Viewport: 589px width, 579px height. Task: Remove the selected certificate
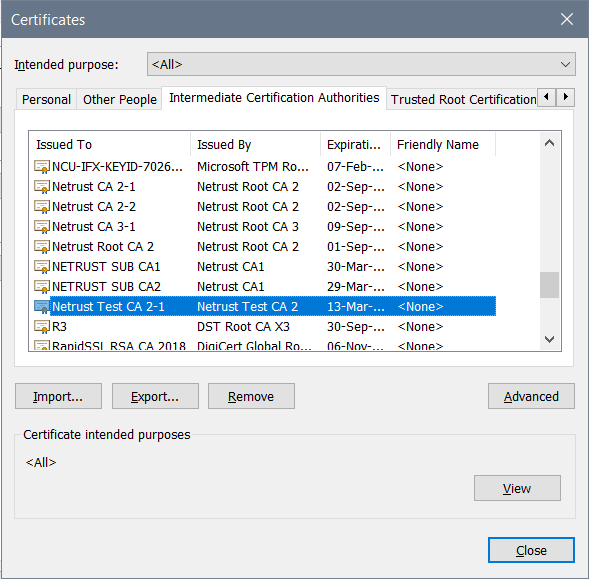click(251, 396)
